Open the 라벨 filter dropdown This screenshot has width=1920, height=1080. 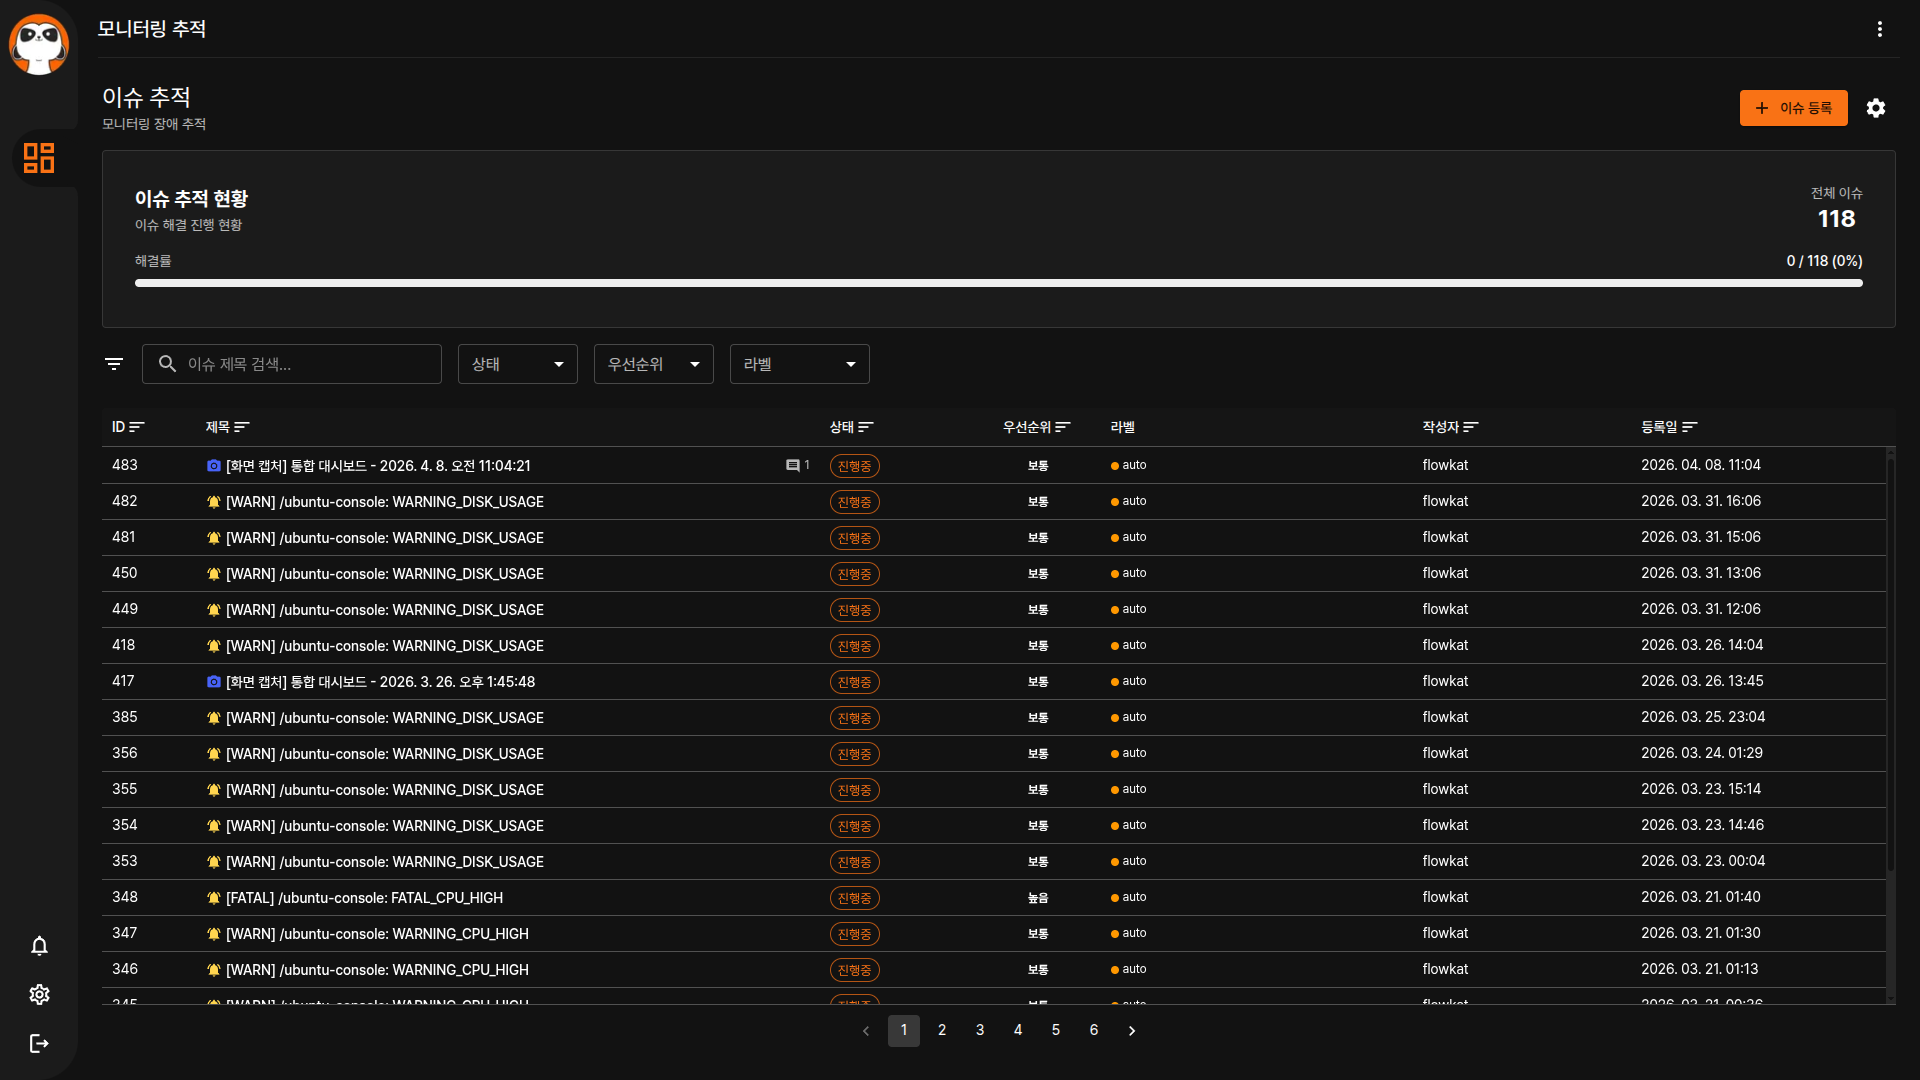pyautogui.click(x=800, y=364)
